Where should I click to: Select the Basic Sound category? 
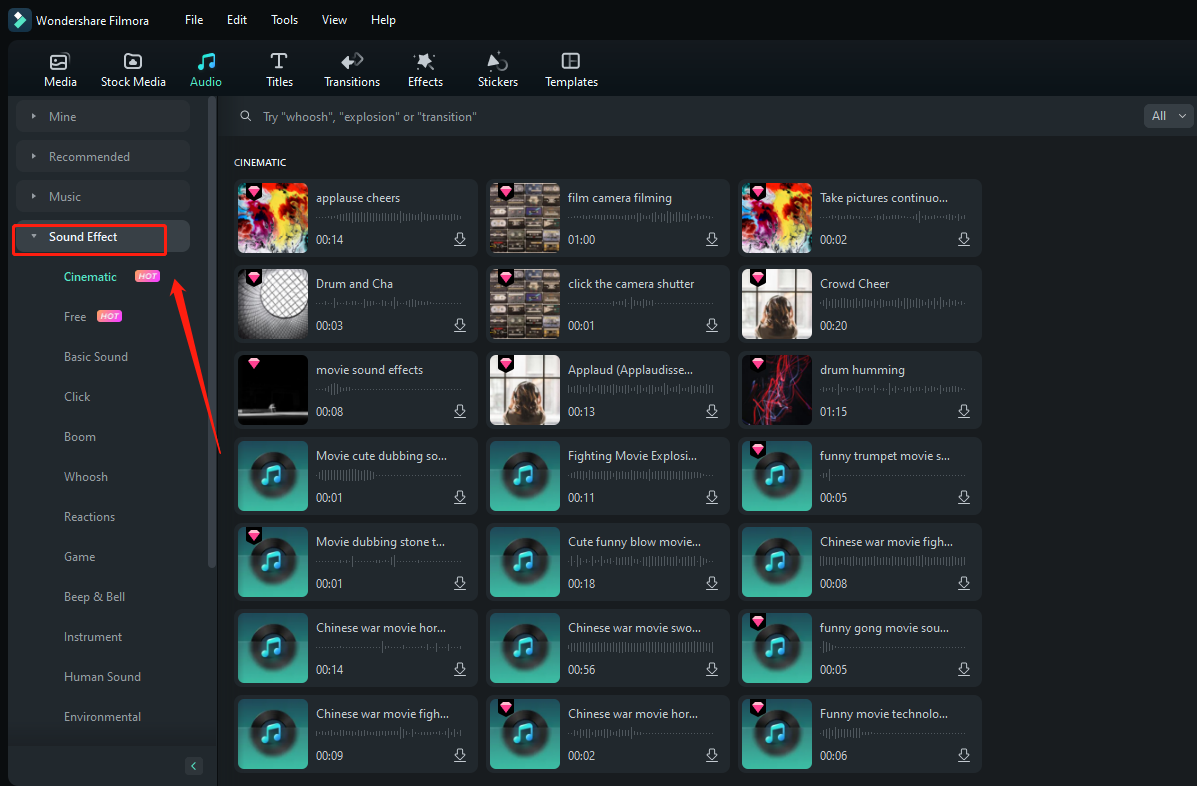(96, 356)
